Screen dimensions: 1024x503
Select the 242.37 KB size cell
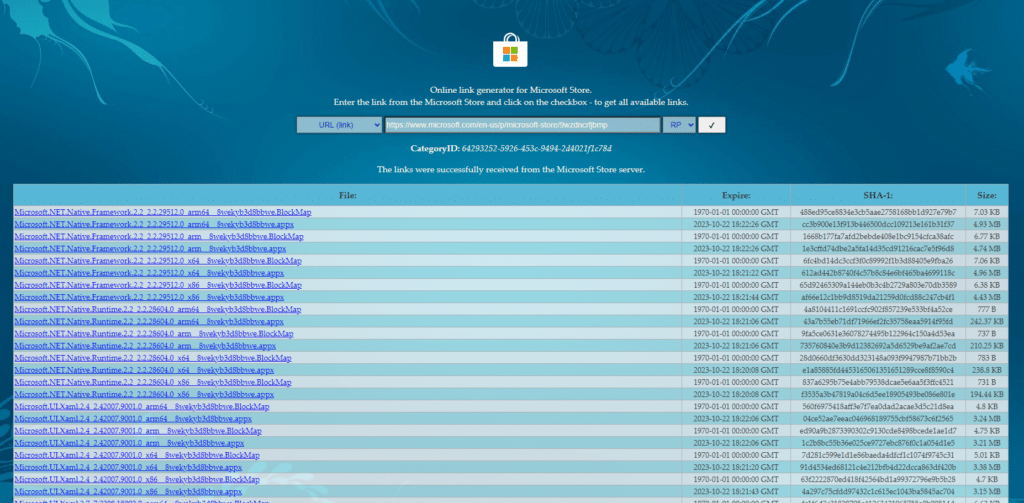pyautogui.click(x=987, y=321)
